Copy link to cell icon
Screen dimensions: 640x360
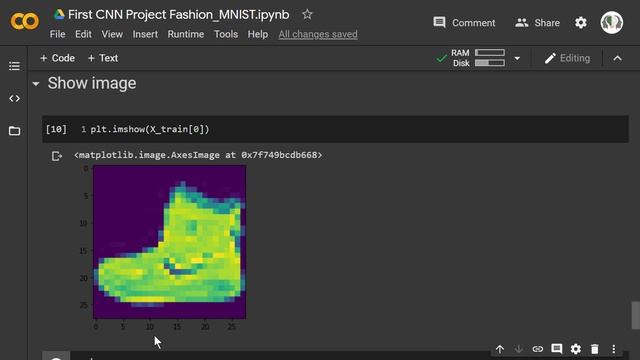pos(538,349)
